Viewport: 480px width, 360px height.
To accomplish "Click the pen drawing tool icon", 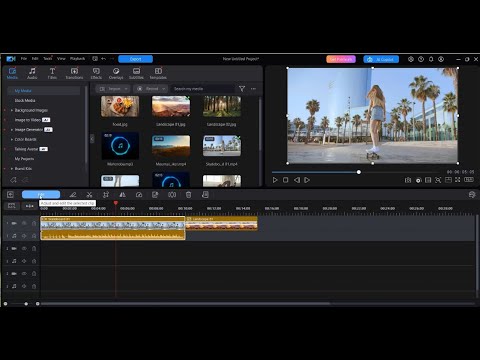I will point(73,195).
